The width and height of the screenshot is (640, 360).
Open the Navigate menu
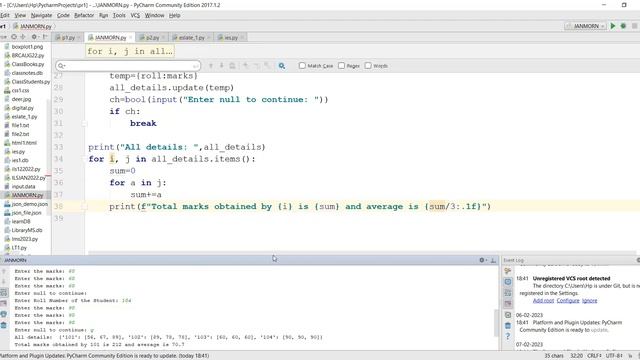coord(41,16)
